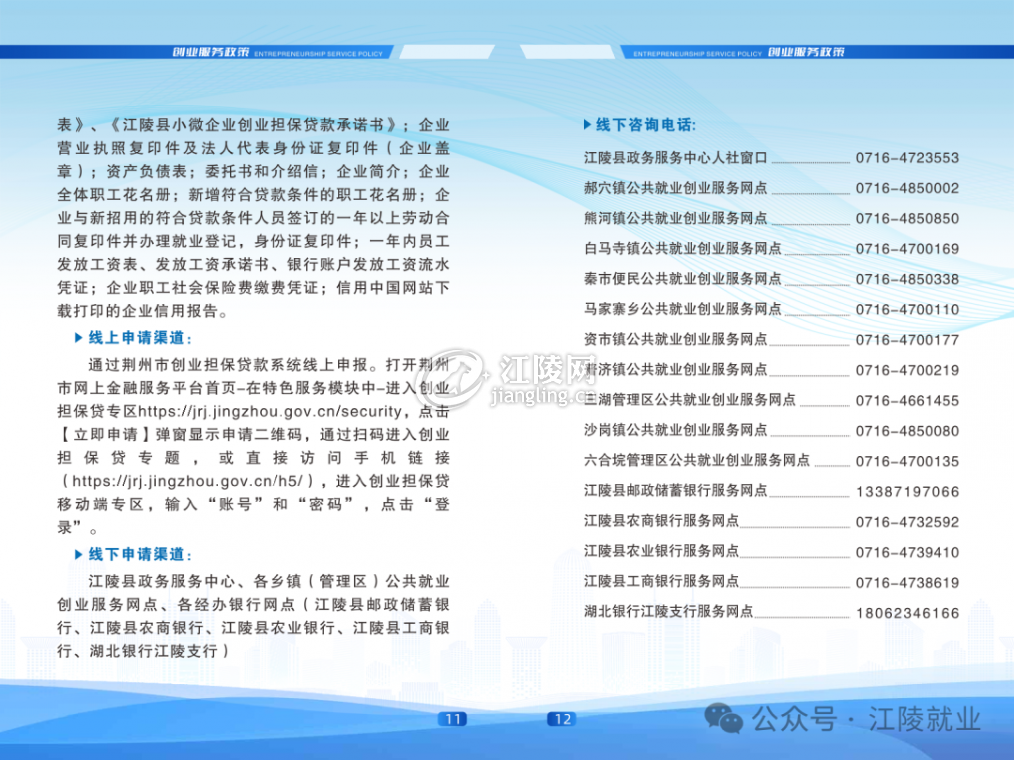Select 江陵县政务服务中心人社窗口 entry name
This screenshot has width=1014, height=760.
pyautogui.click(x=675, y=158)
